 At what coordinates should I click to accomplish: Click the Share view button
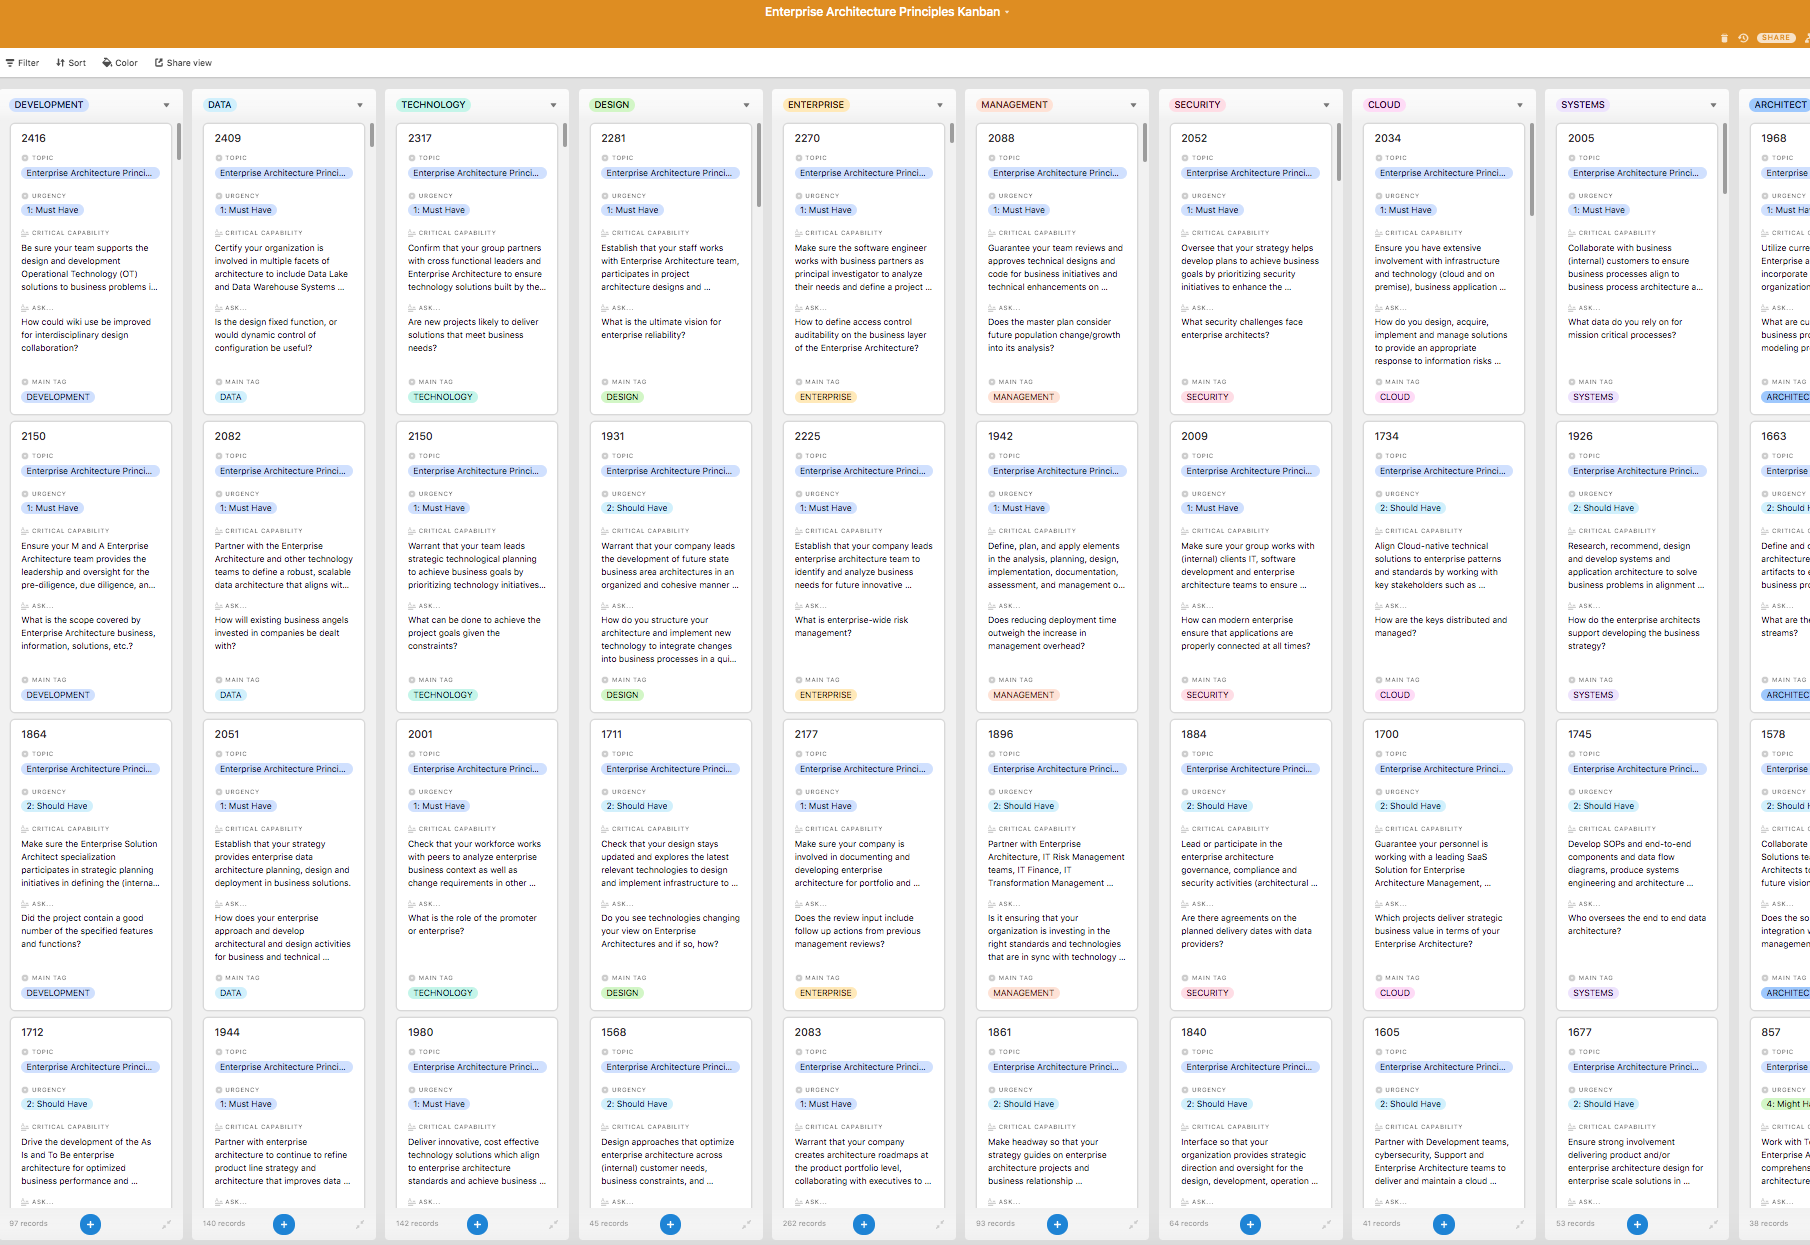point(183,63)
